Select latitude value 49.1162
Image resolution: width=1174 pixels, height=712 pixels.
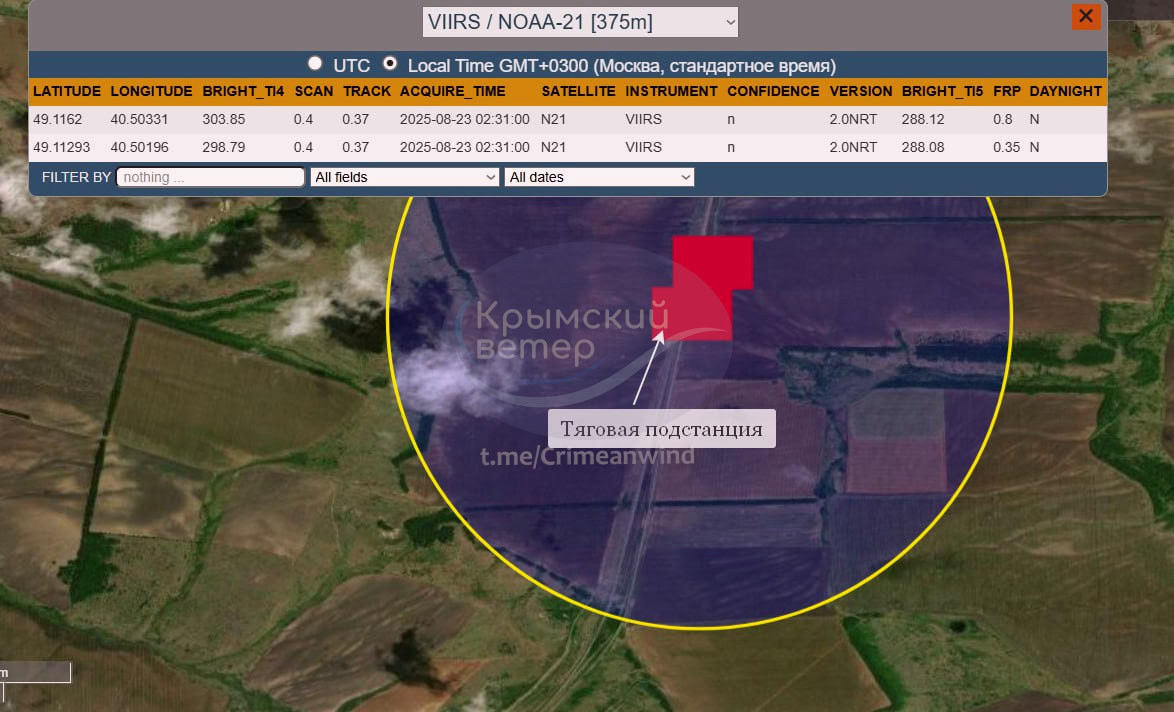(x=58, y=119)
